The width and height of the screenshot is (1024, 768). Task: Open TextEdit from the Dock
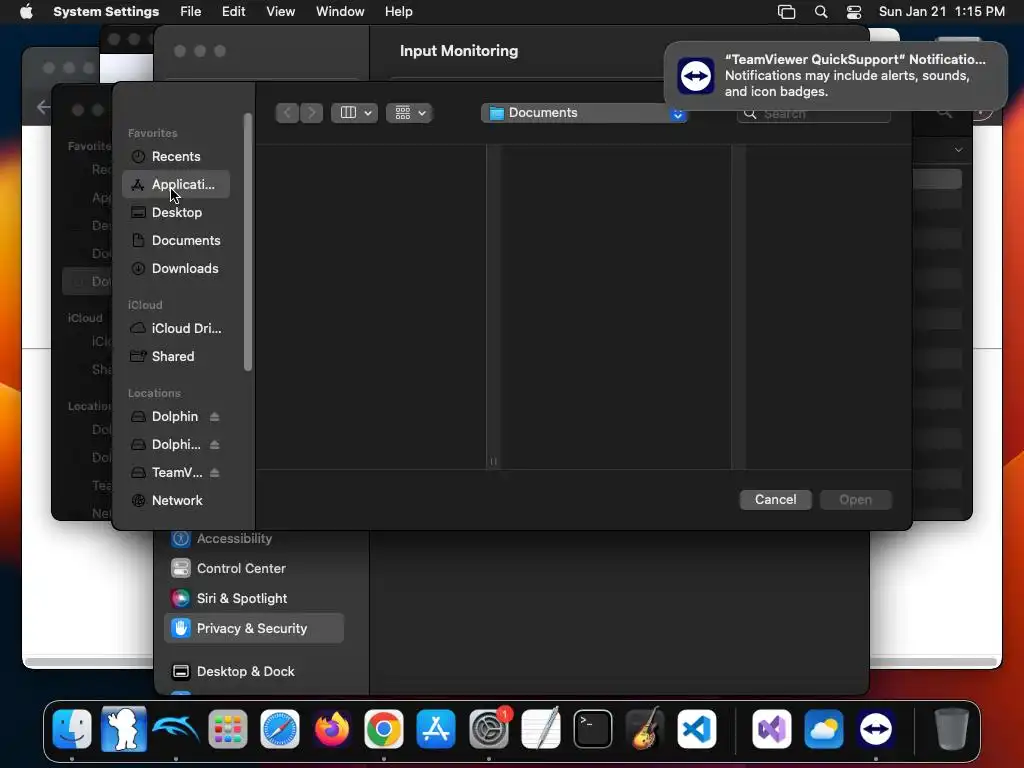coord(541,729)
